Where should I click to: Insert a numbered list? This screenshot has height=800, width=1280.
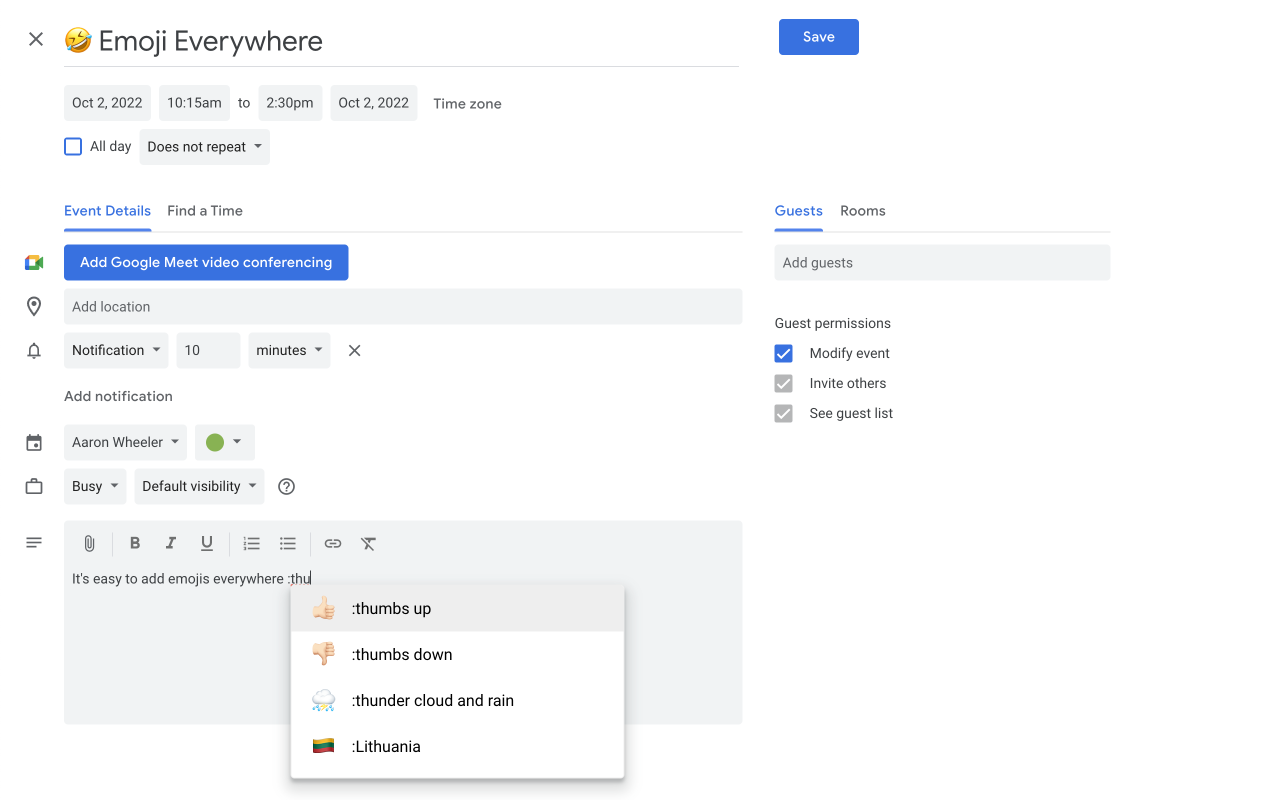coord(251,543)
